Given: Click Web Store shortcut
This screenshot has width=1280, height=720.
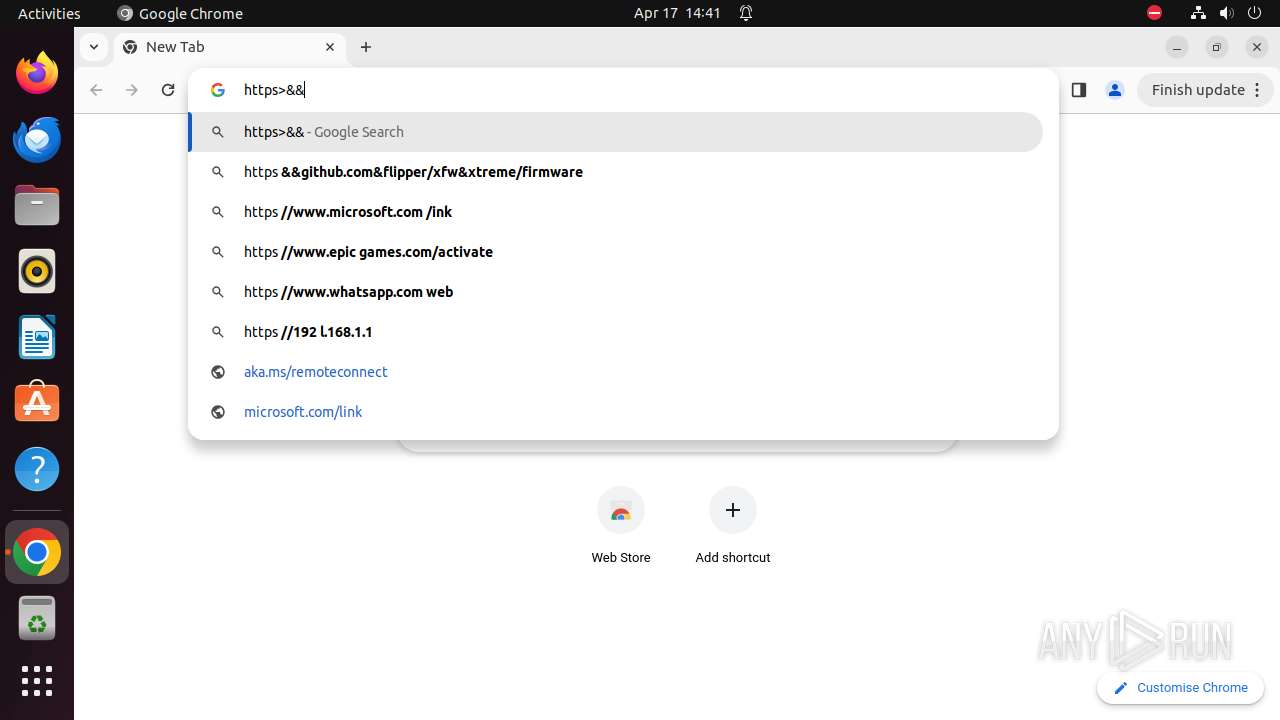Looking at the screenshot, I should tap(621, 527).
